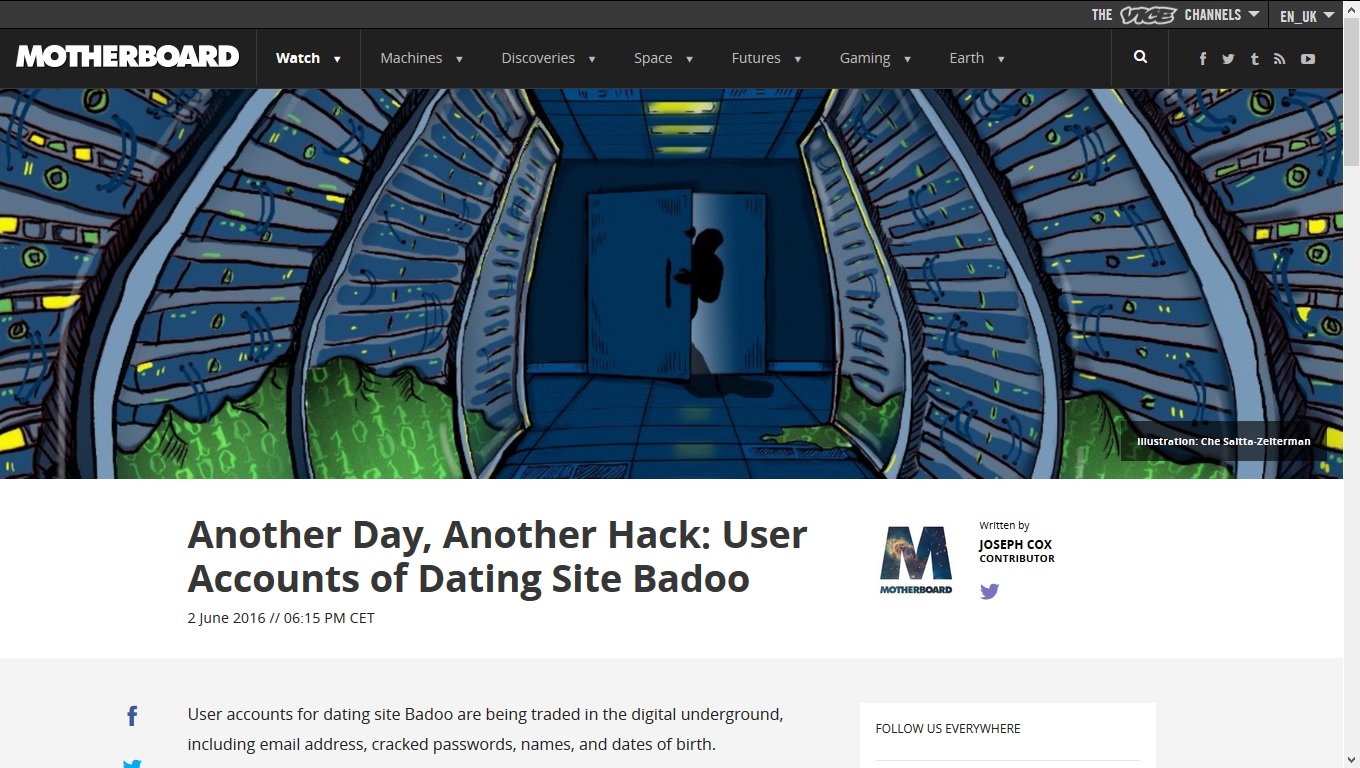Open the Futures section
The width and height of the screenshot is (1360, 768).
click(x=756, y=58)
